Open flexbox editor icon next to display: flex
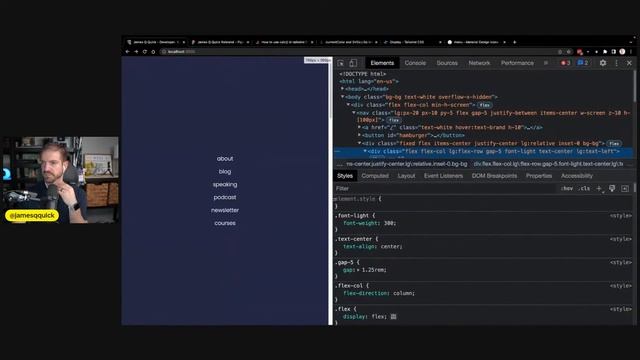This screenshot has height=360, width=640. 393,316
